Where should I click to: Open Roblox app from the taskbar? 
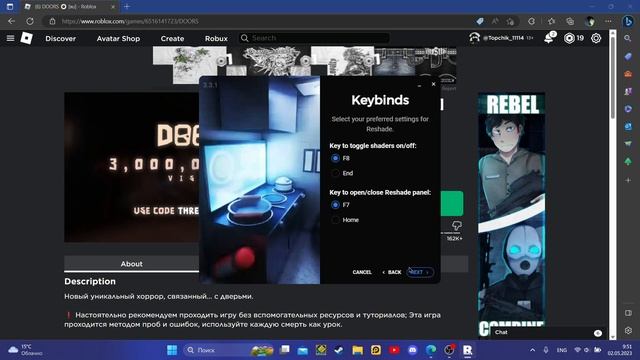click(468, 350)
